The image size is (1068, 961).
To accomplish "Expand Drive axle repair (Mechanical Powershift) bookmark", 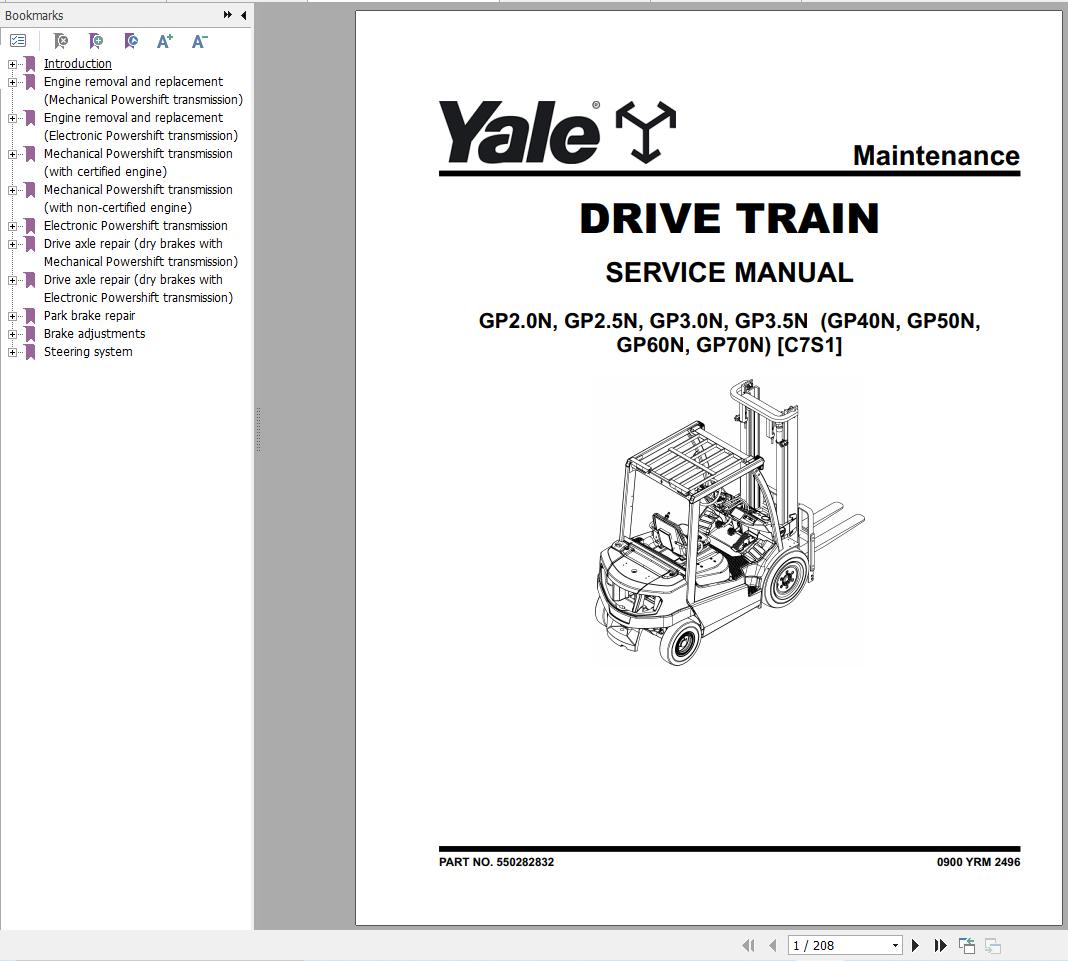I will 12,245.
